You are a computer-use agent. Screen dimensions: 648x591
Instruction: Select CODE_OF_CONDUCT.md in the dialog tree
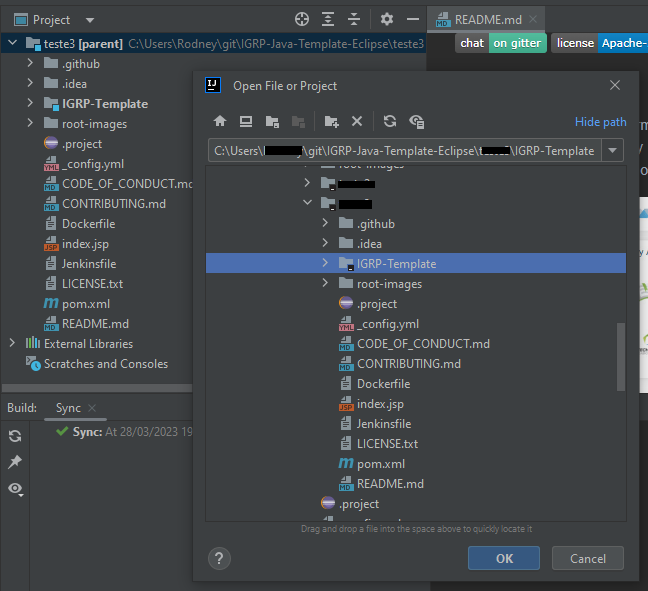pyautogui.click(x=415, y=344)
